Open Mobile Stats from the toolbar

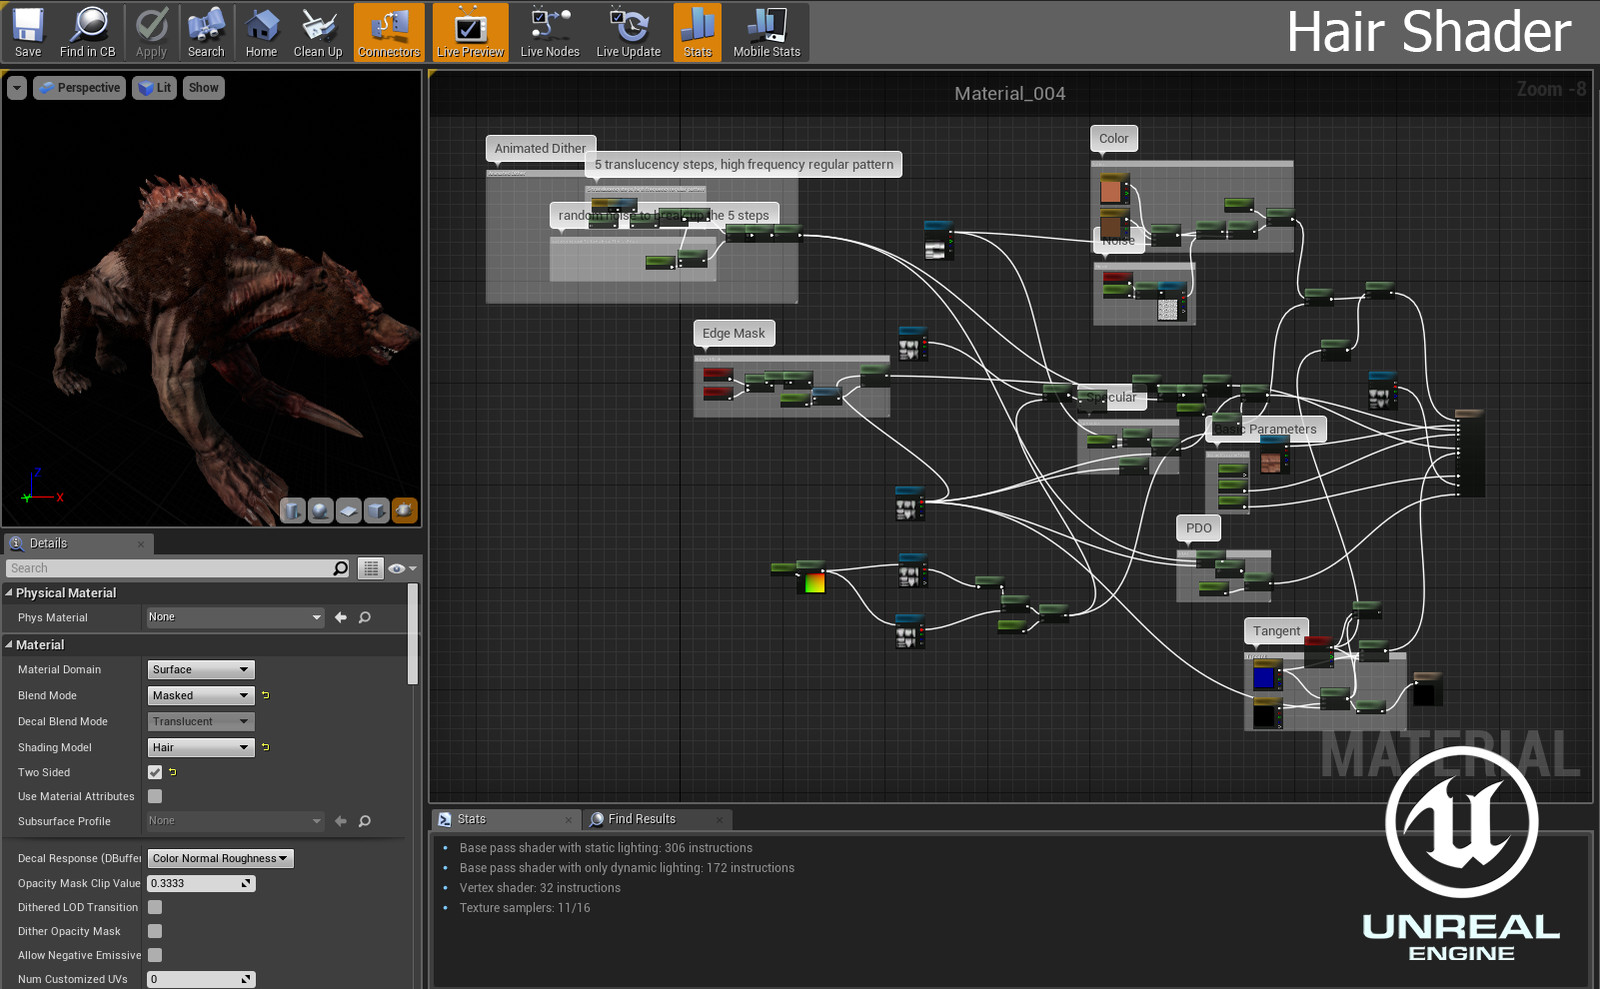click(x=766, y=32)
